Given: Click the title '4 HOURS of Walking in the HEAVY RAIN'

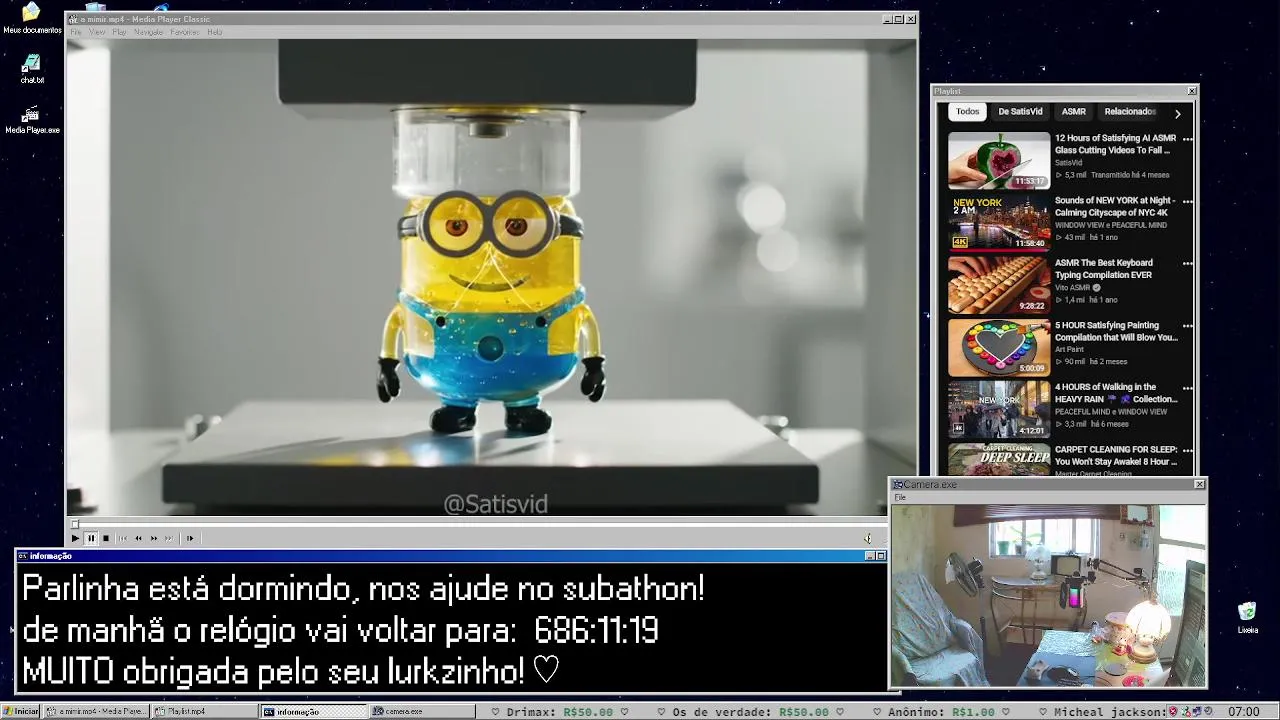Looking at the screenshot, I should point(1116,393).
